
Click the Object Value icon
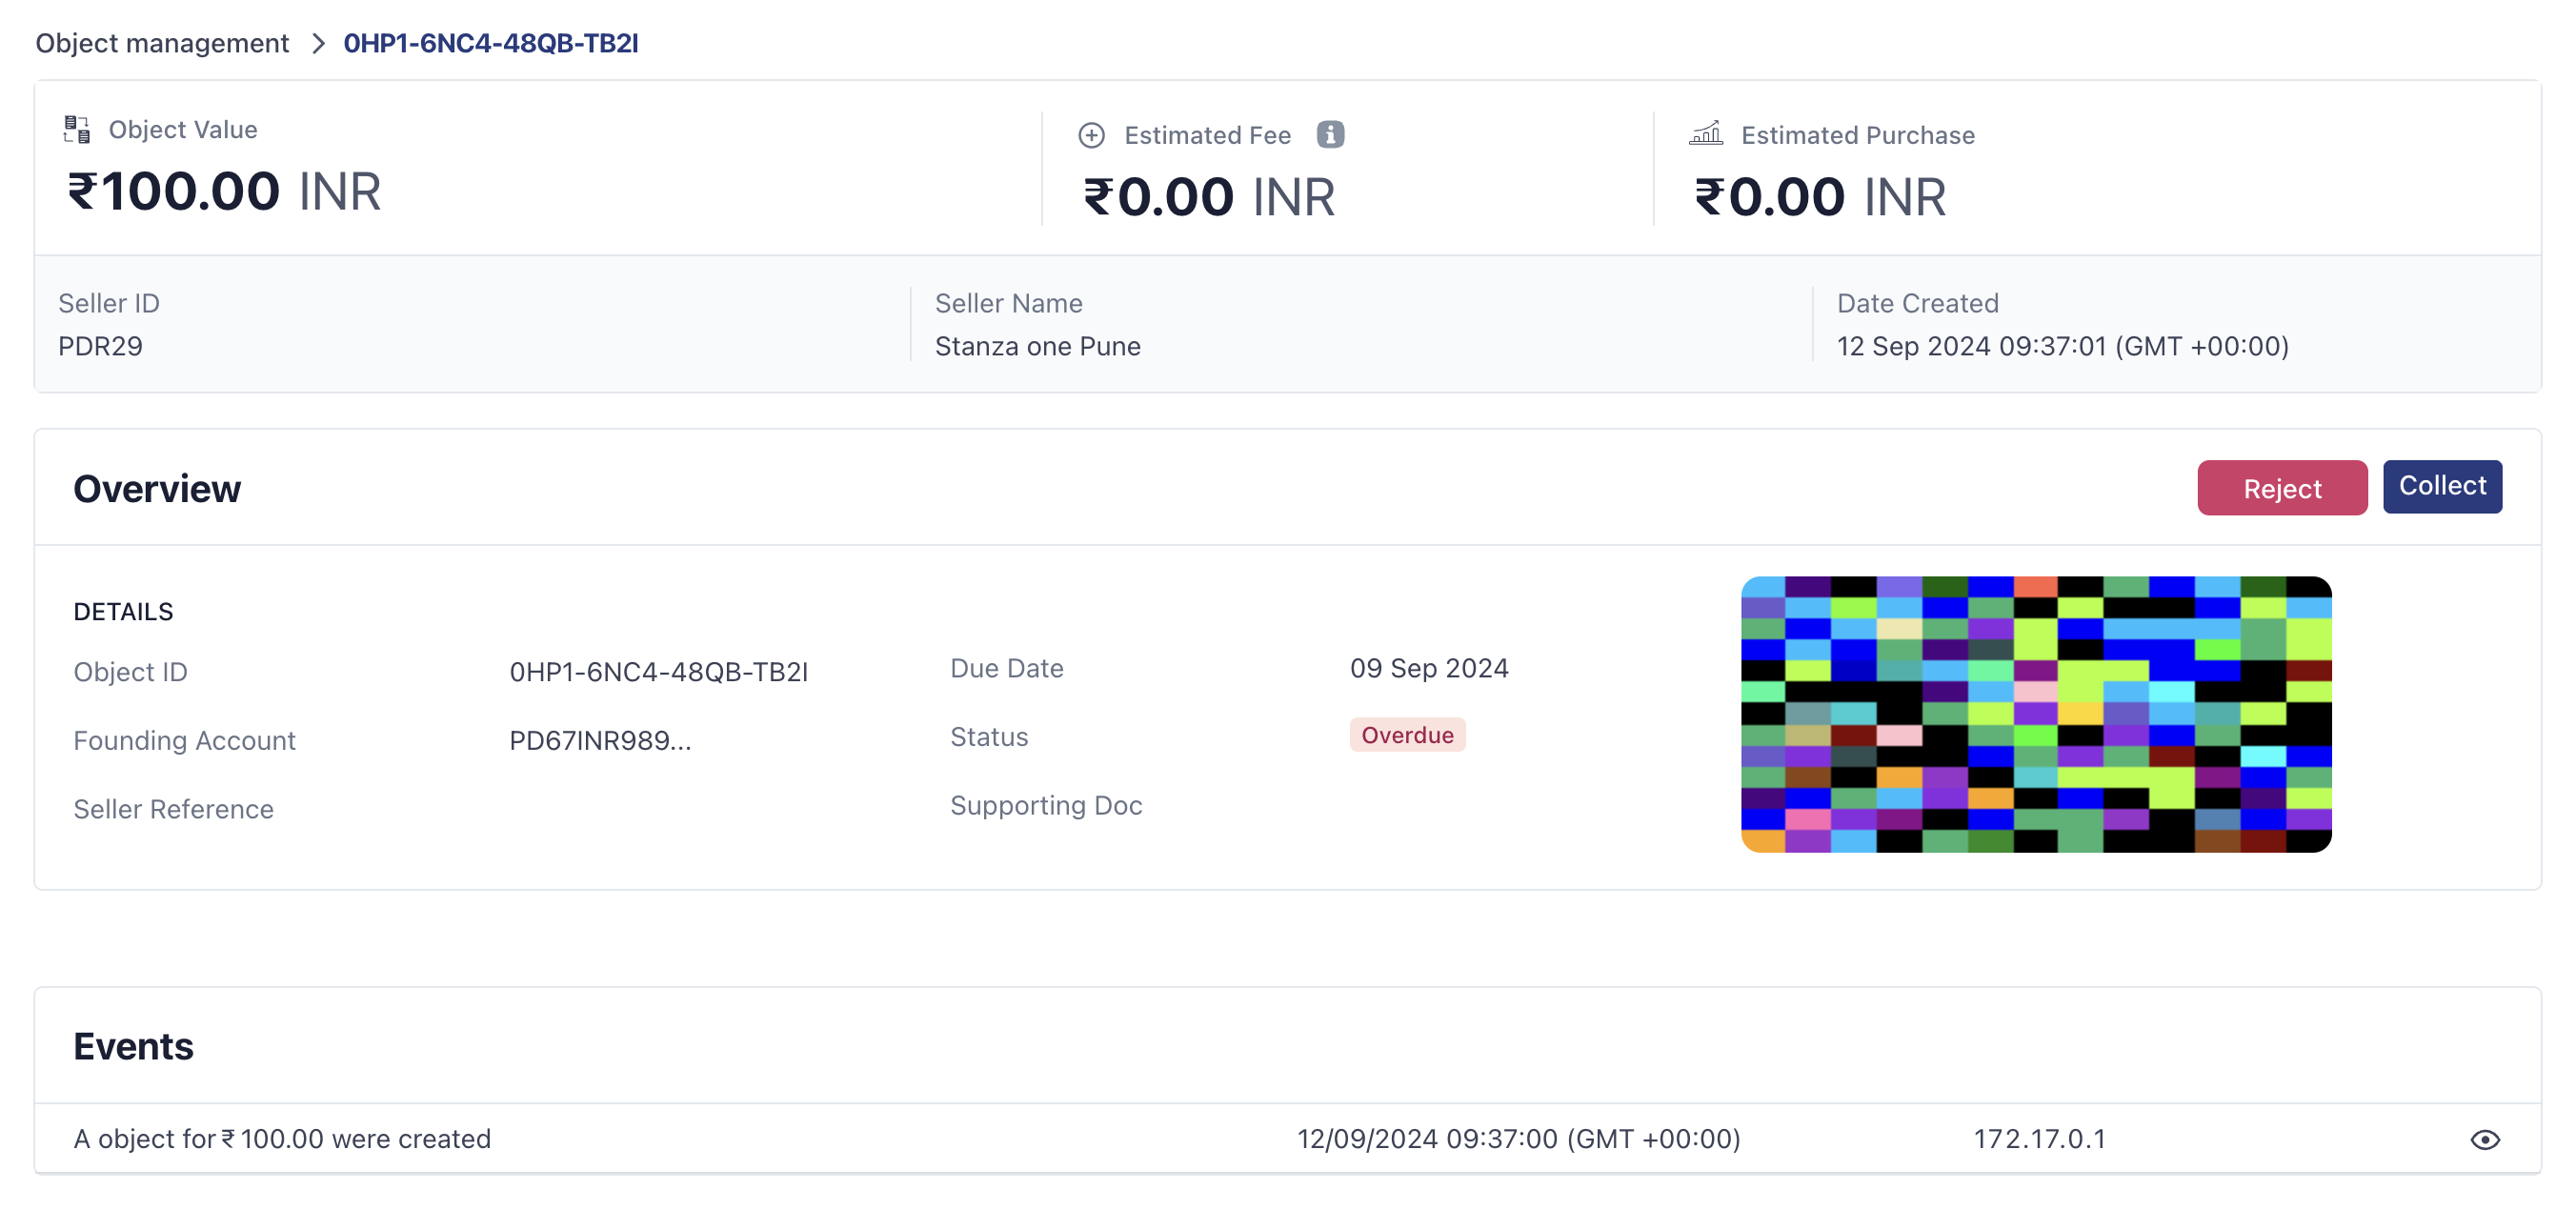click(x=77, y=129)
